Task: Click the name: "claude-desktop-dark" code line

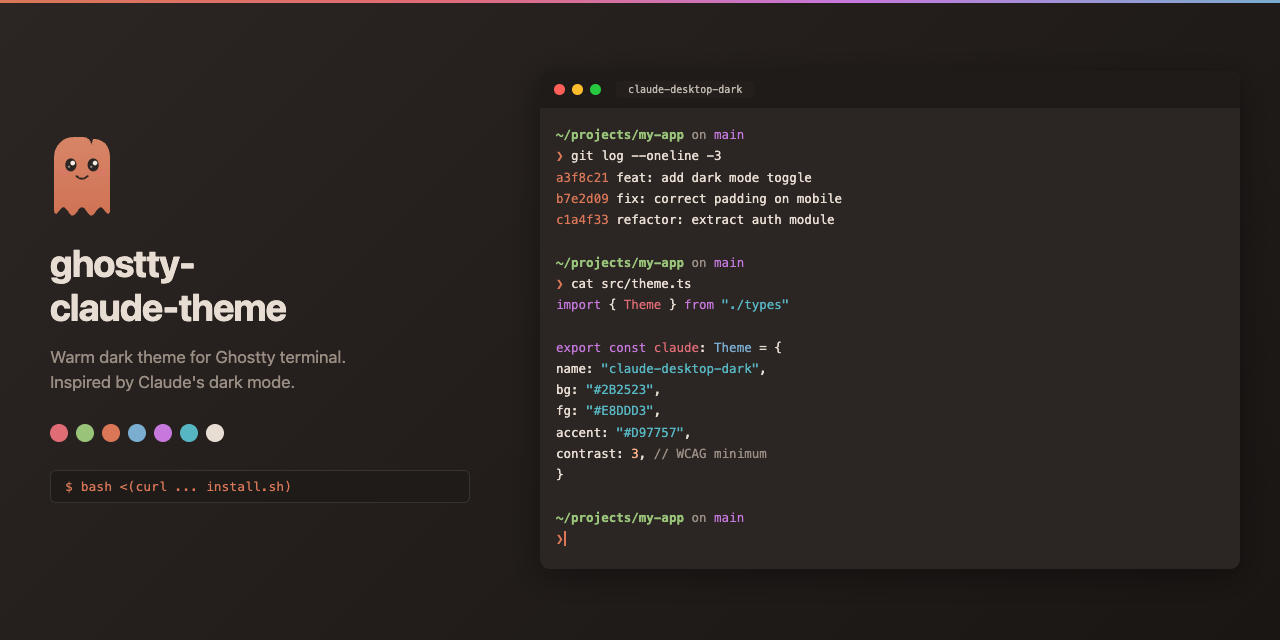Action: pyautogui.click(x=661, y=368)
